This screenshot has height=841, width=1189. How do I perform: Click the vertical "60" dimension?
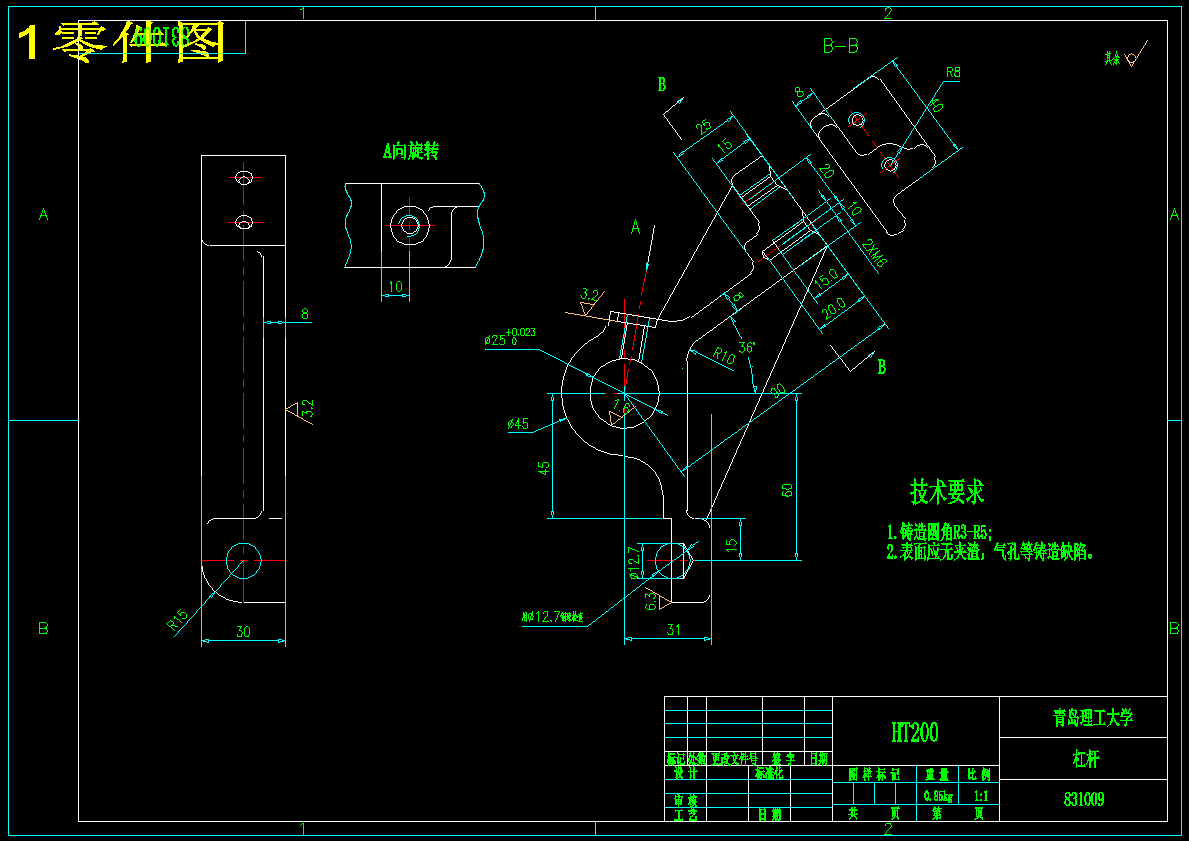coord(787,490)
